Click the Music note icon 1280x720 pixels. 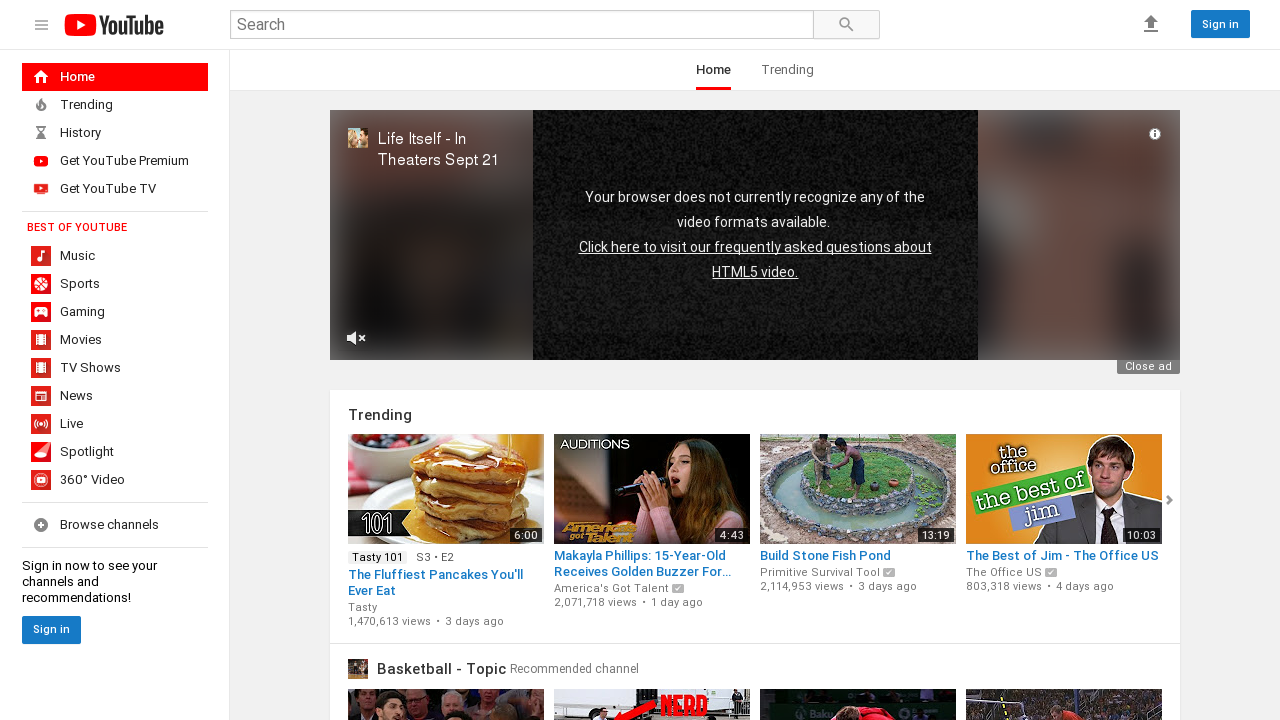click(41, 256)
